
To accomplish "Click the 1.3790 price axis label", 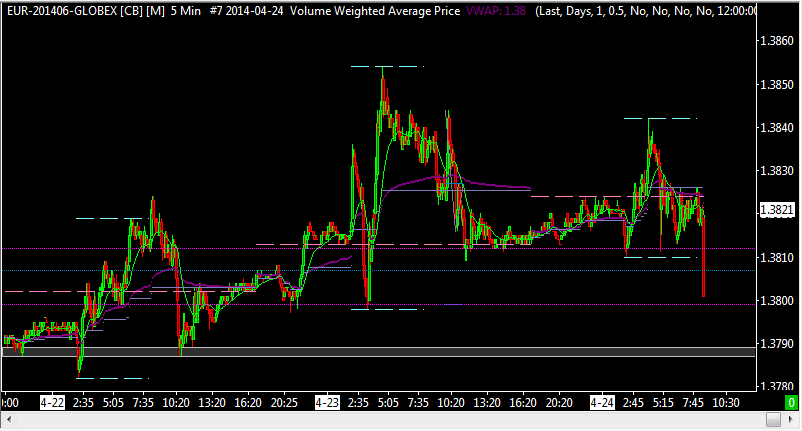I will tap(777, 344).
